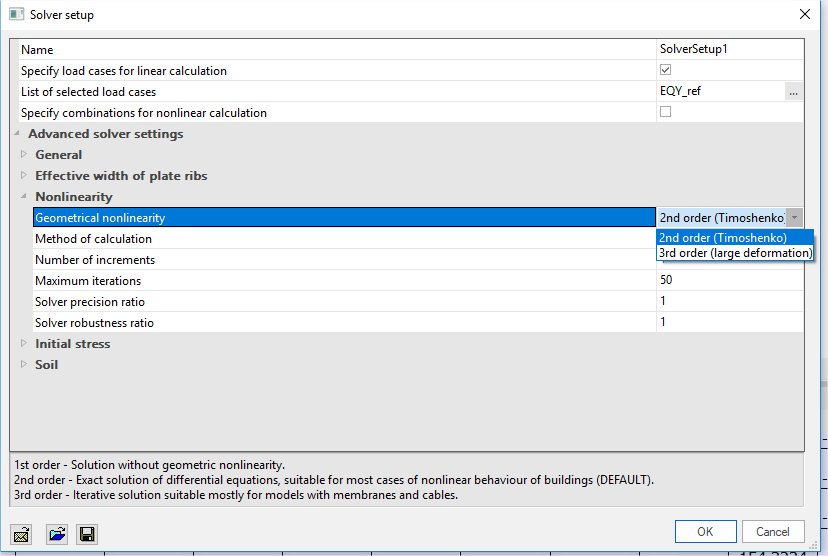The height and width of the screenshot is (556, 828).
Task: Expand the General settings section
Action: click(25, 155)
